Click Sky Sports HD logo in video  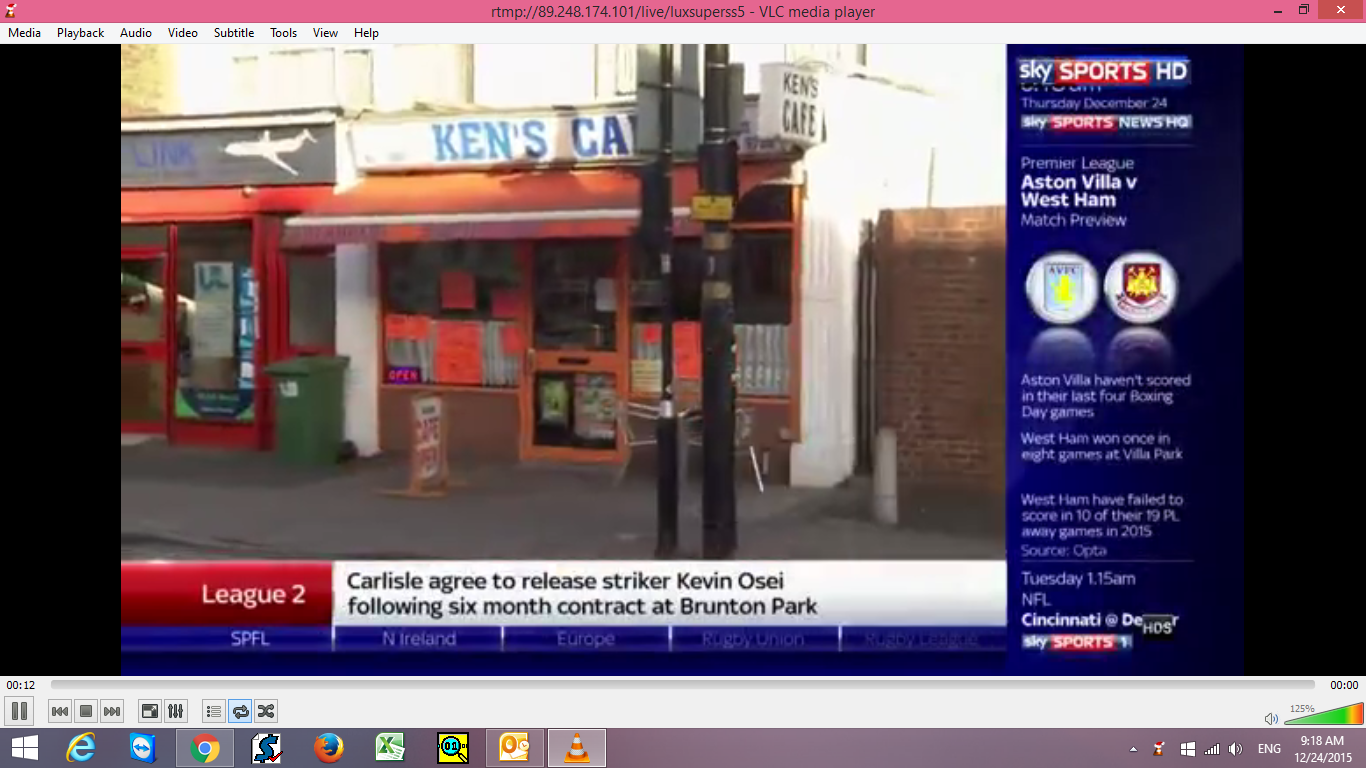[1102, 71]
